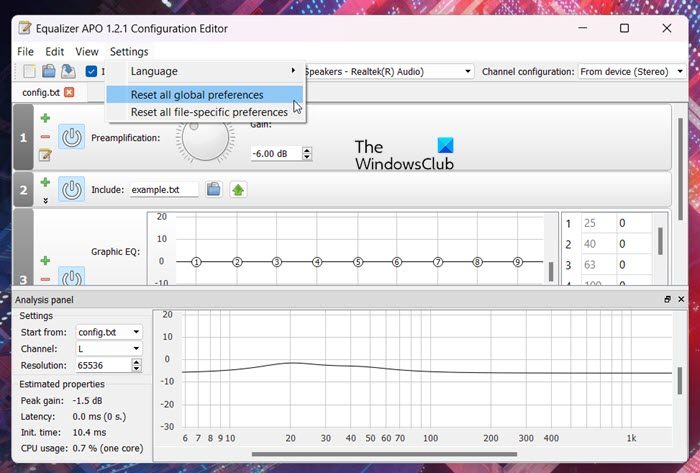Viewport: 700px width, 473px height.
Task: Click the example.txt include field
Action: 164,190
